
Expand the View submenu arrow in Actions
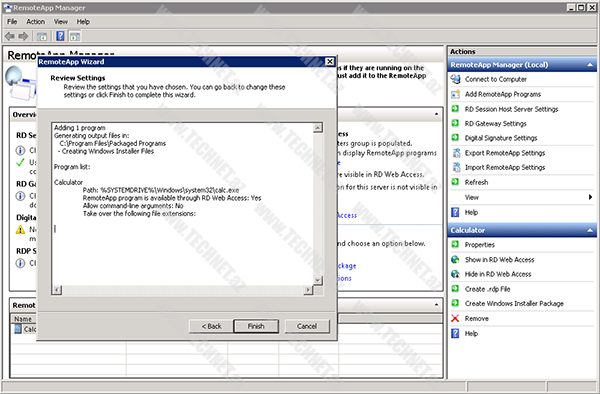(x=590, y=197)
